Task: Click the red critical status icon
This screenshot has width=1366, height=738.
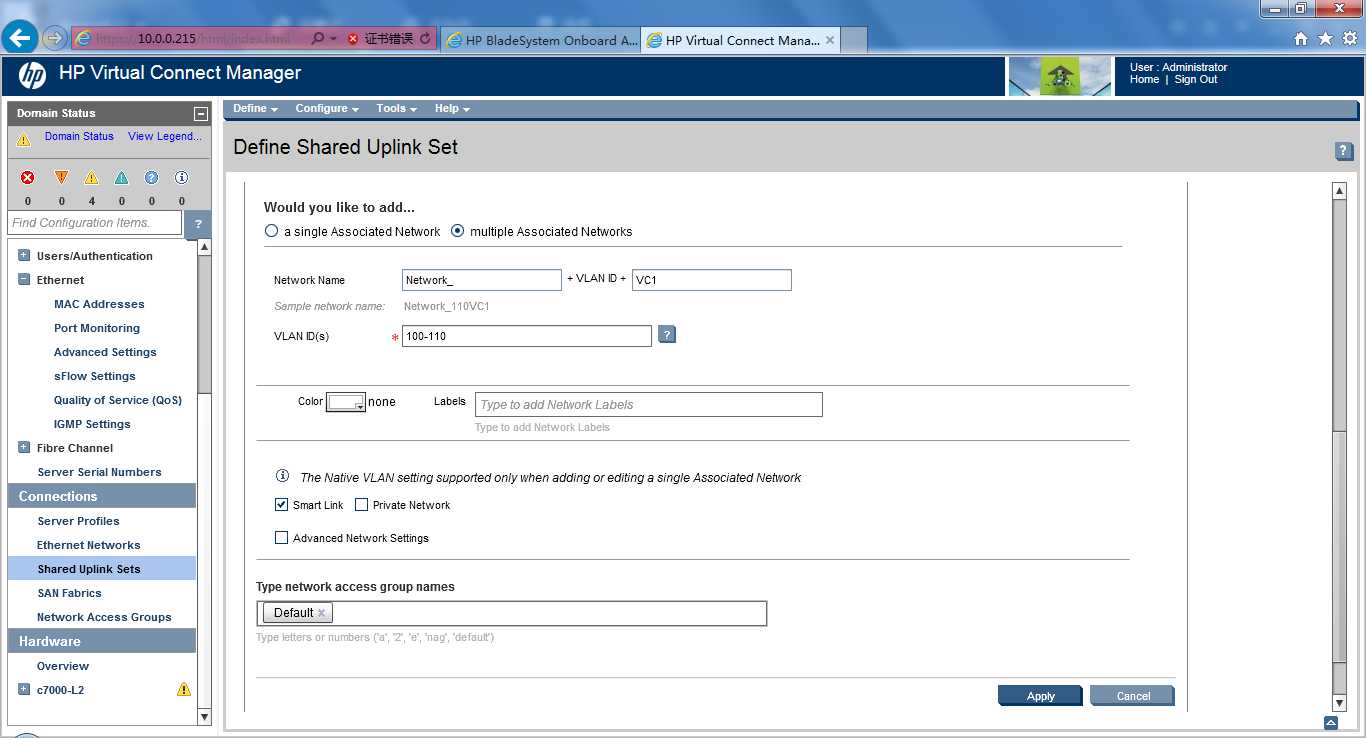Action: coord(28,177)
